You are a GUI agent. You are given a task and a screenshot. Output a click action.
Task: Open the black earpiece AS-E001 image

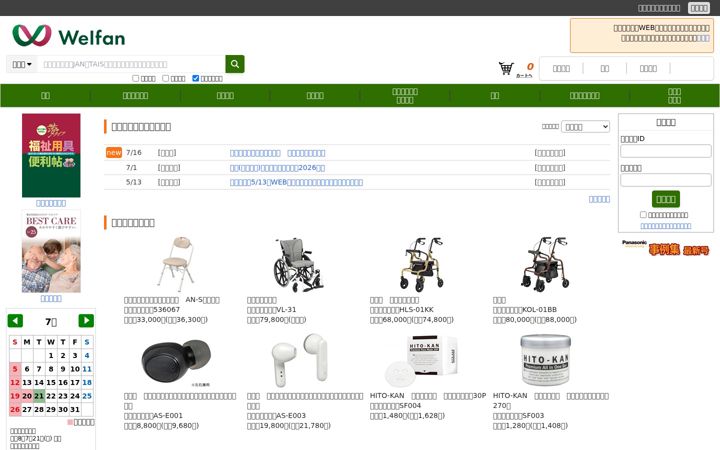point(177,362)
